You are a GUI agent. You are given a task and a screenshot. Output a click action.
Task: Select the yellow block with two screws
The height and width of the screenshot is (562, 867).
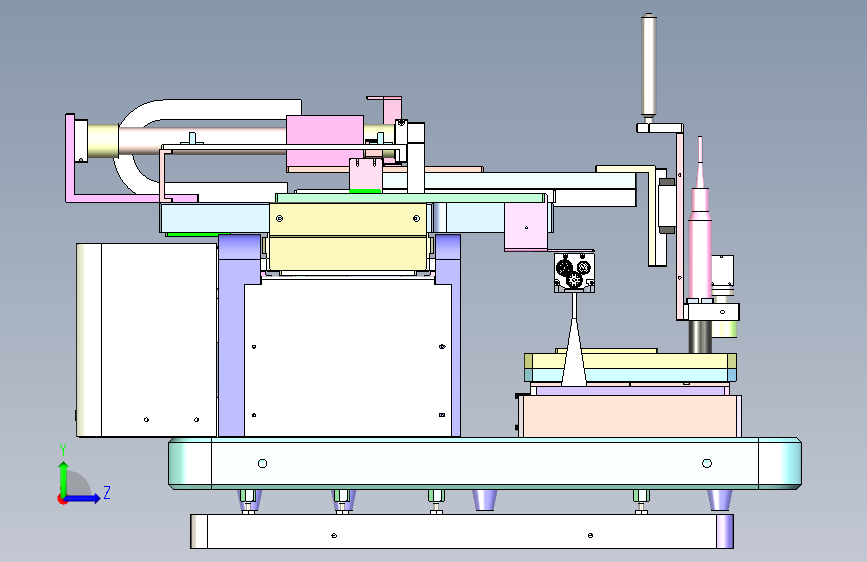click(348, 220)
